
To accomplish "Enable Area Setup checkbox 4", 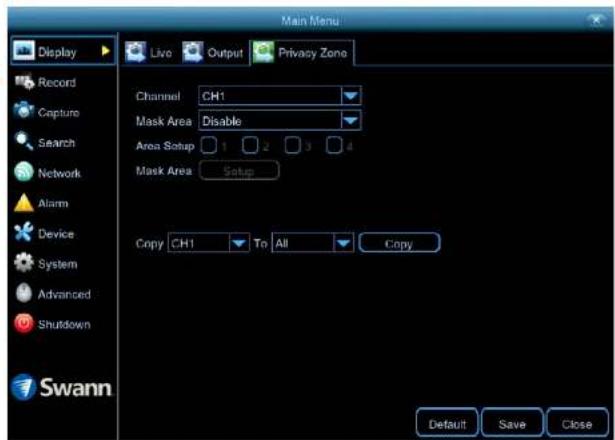I will [x=334, y=145].
